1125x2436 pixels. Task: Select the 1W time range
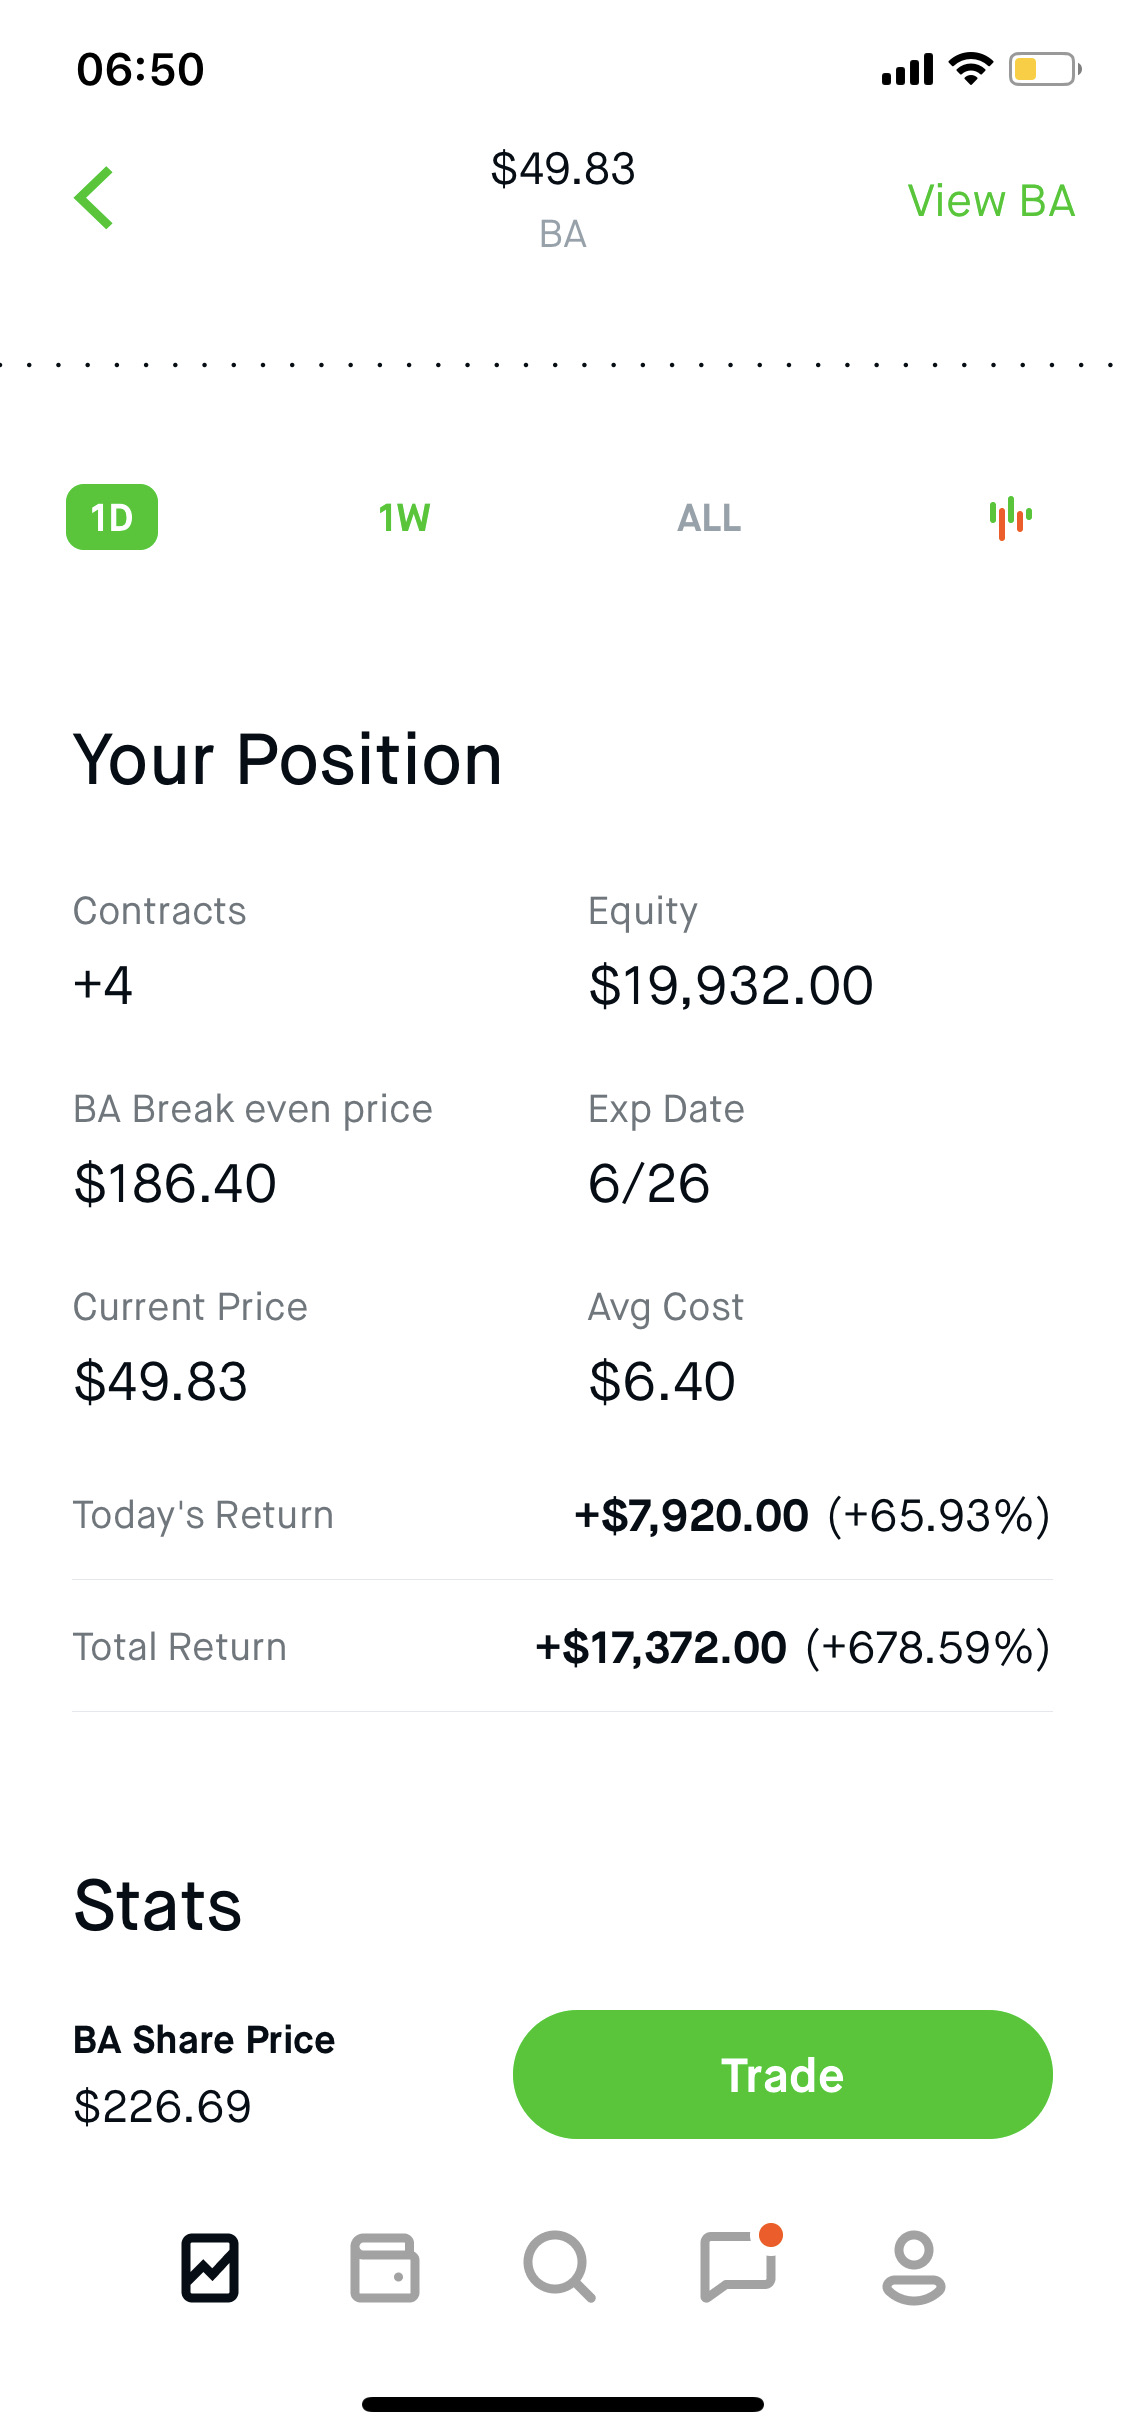point(404,518)
